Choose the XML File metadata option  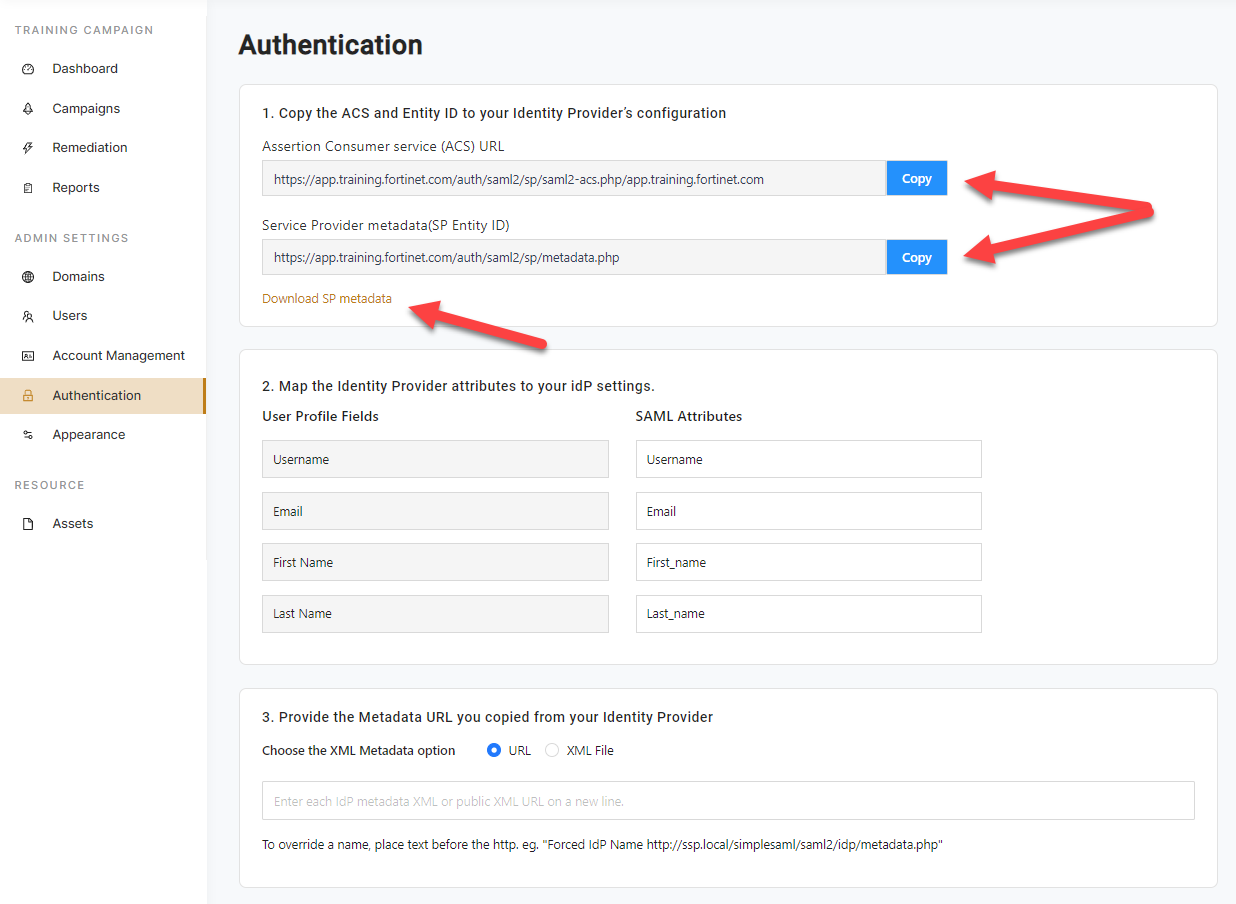[551, 750]
